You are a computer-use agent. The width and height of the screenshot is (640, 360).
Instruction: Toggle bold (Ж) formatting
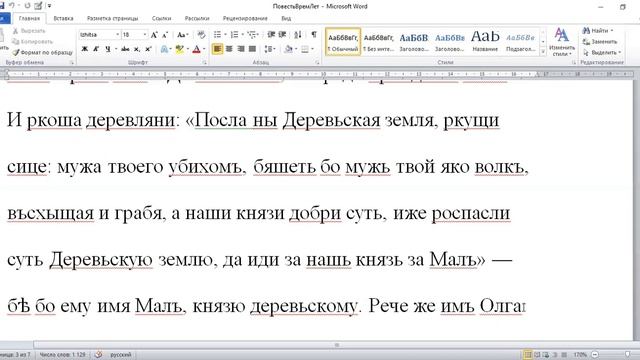tap(84, 49)
